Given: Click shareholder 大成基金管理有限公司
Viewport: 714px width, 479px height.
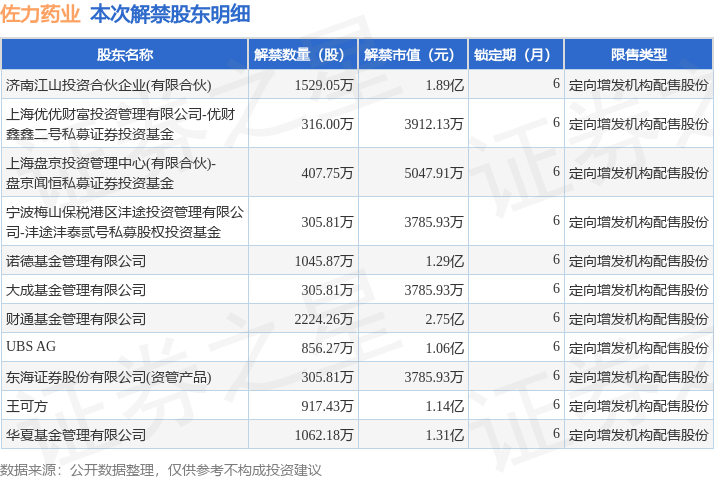Looking at the screenshot, I should 76,290.
